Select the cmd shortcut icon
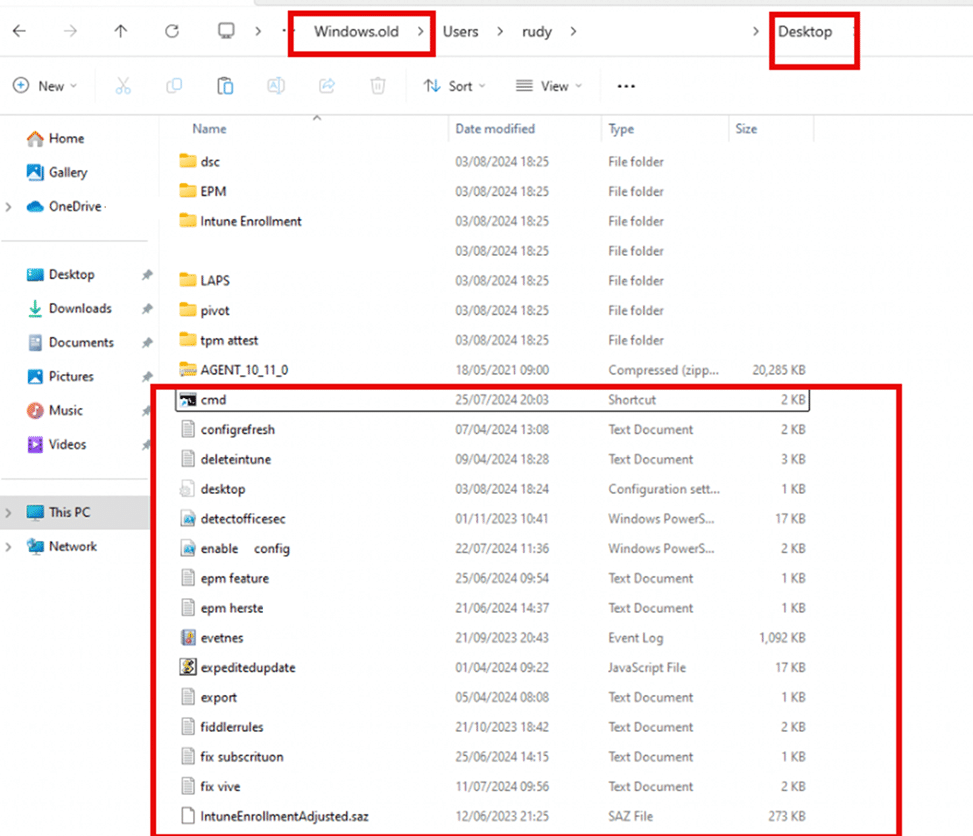This screenshot has height=836, width=973. point(187,400)
